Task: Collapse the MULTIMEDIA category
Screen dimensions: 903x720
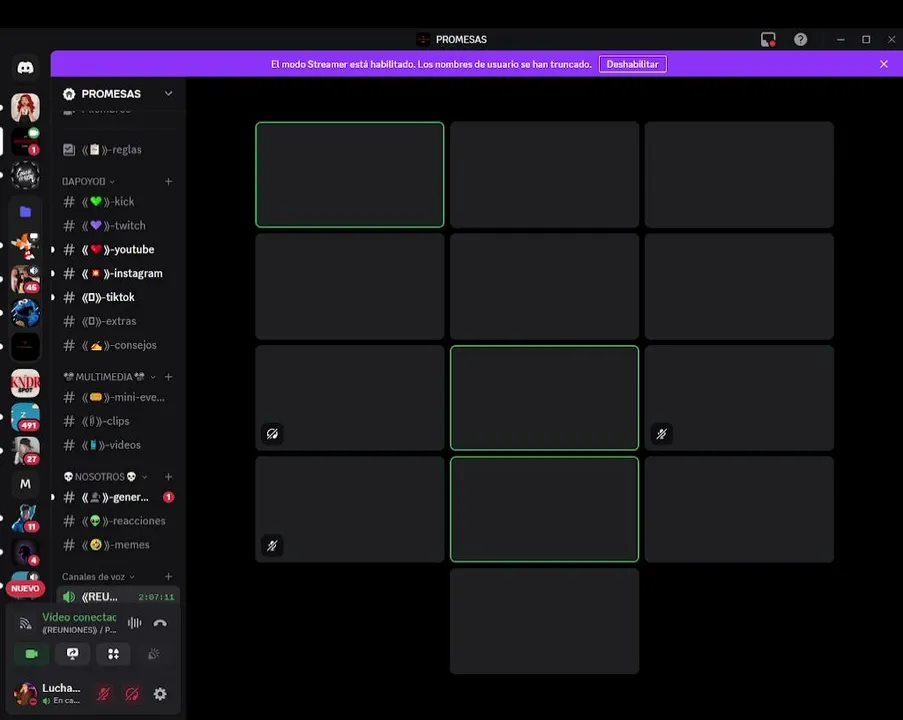Action: click(x=109, y=377)
